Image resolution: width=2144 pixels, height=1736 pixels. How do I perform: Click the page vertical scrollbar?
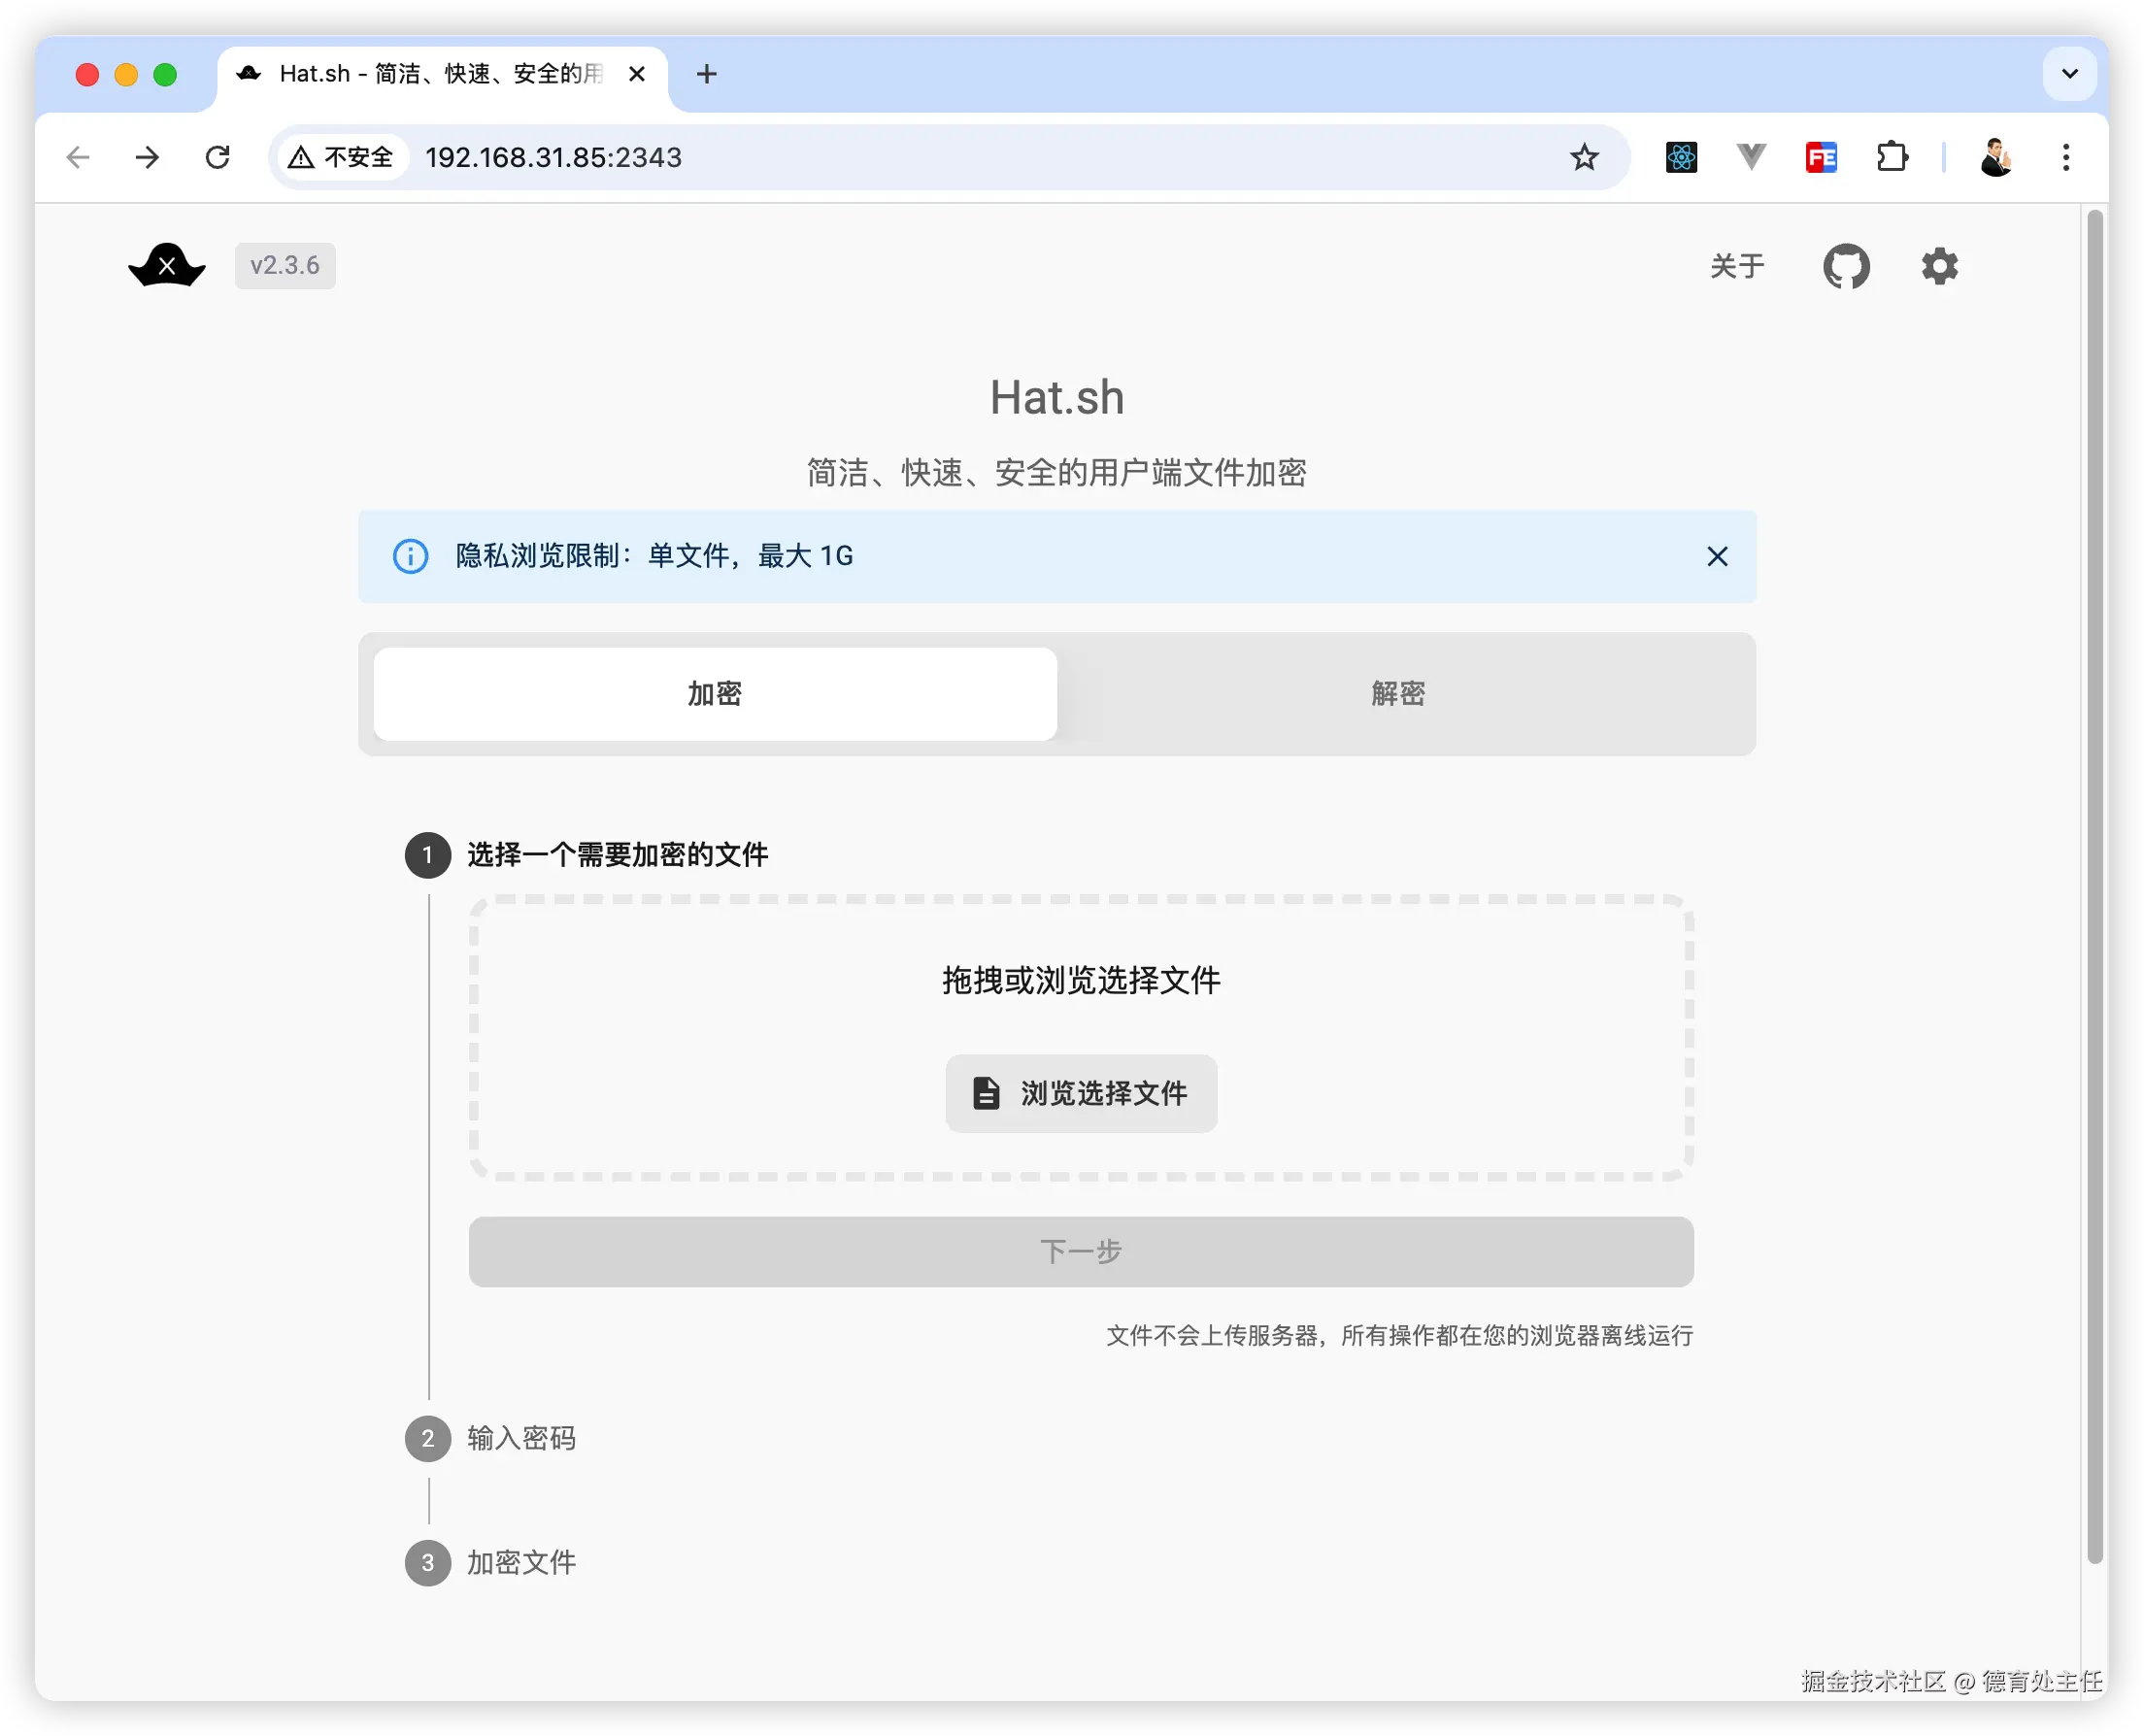(x=2095, y=886)
